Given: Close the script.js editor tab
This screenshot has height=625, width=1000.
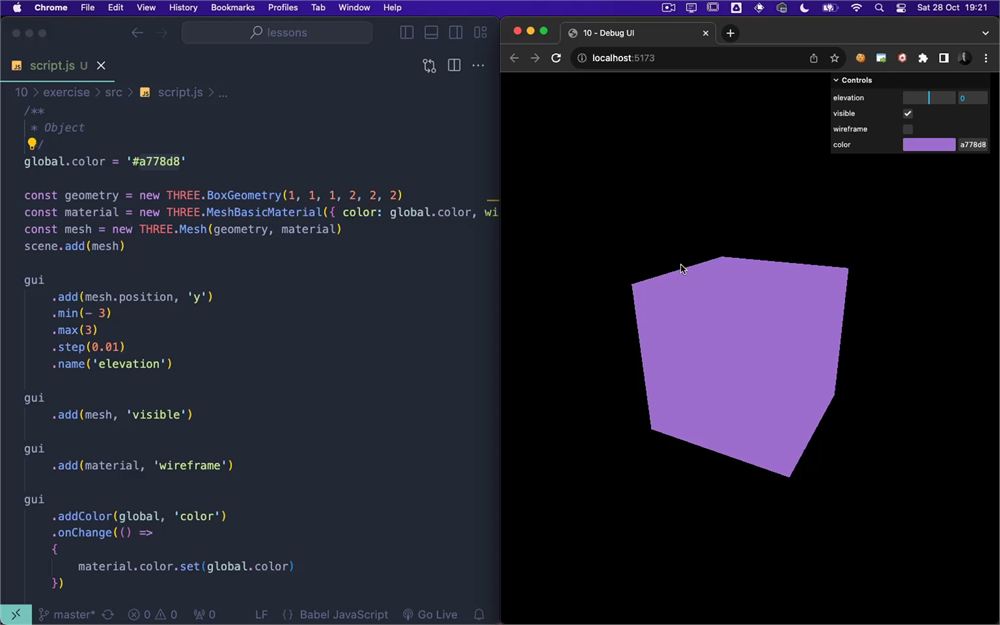Looking at the screenshot, I should pos(101,65).
